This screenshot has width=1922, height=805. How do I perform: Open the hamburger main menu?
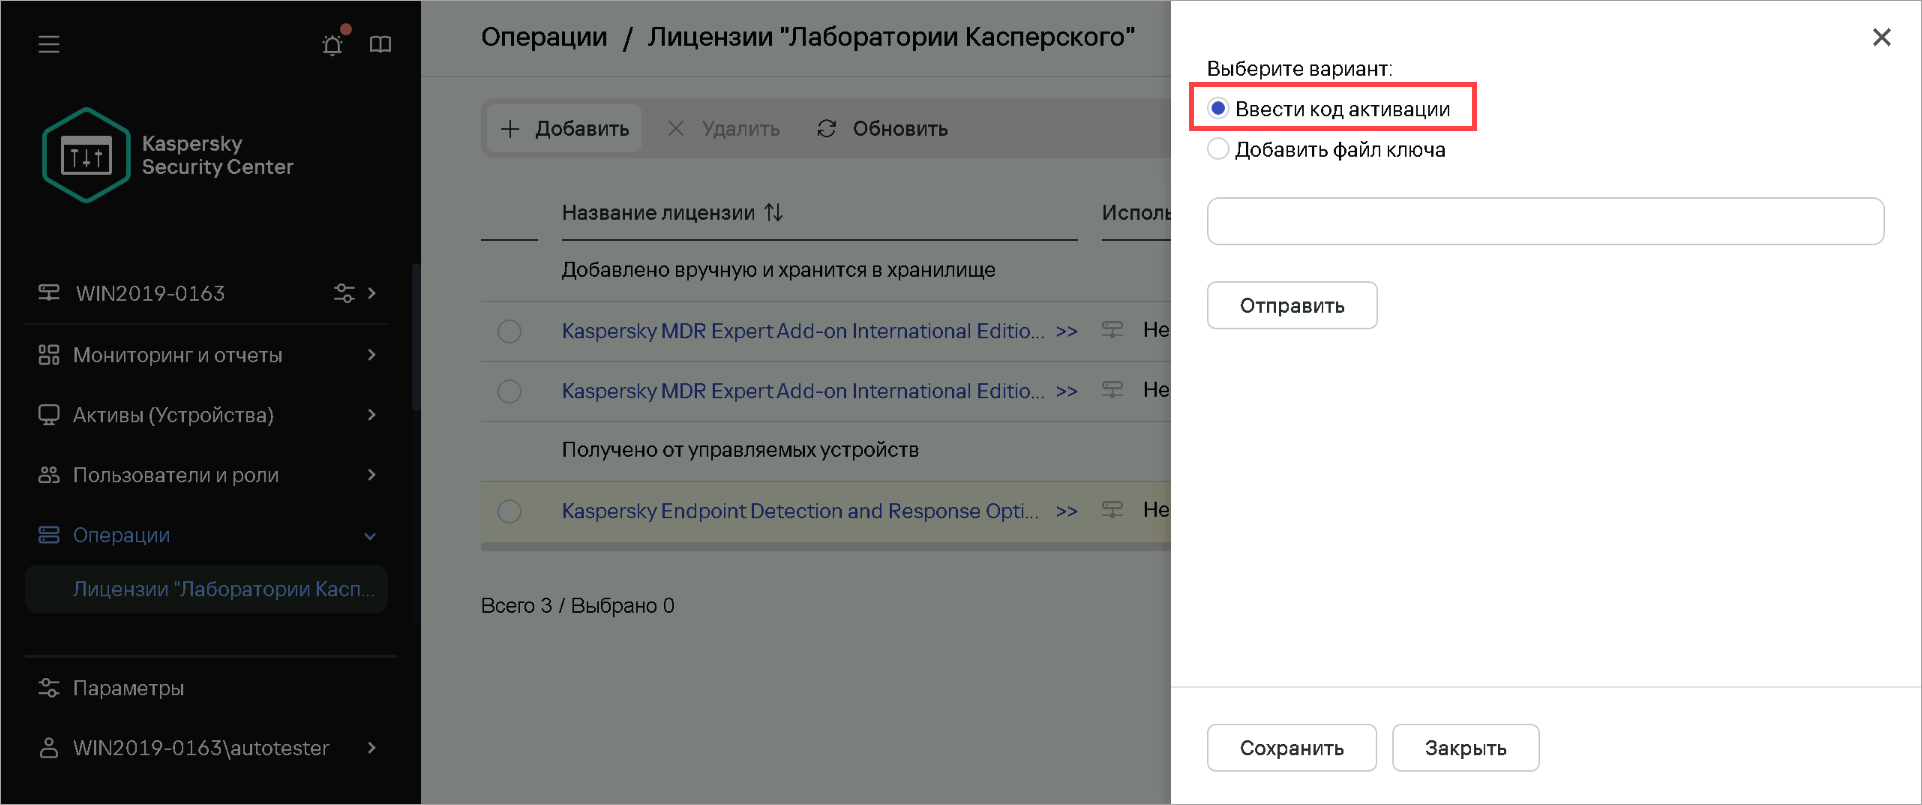(49, 44)
